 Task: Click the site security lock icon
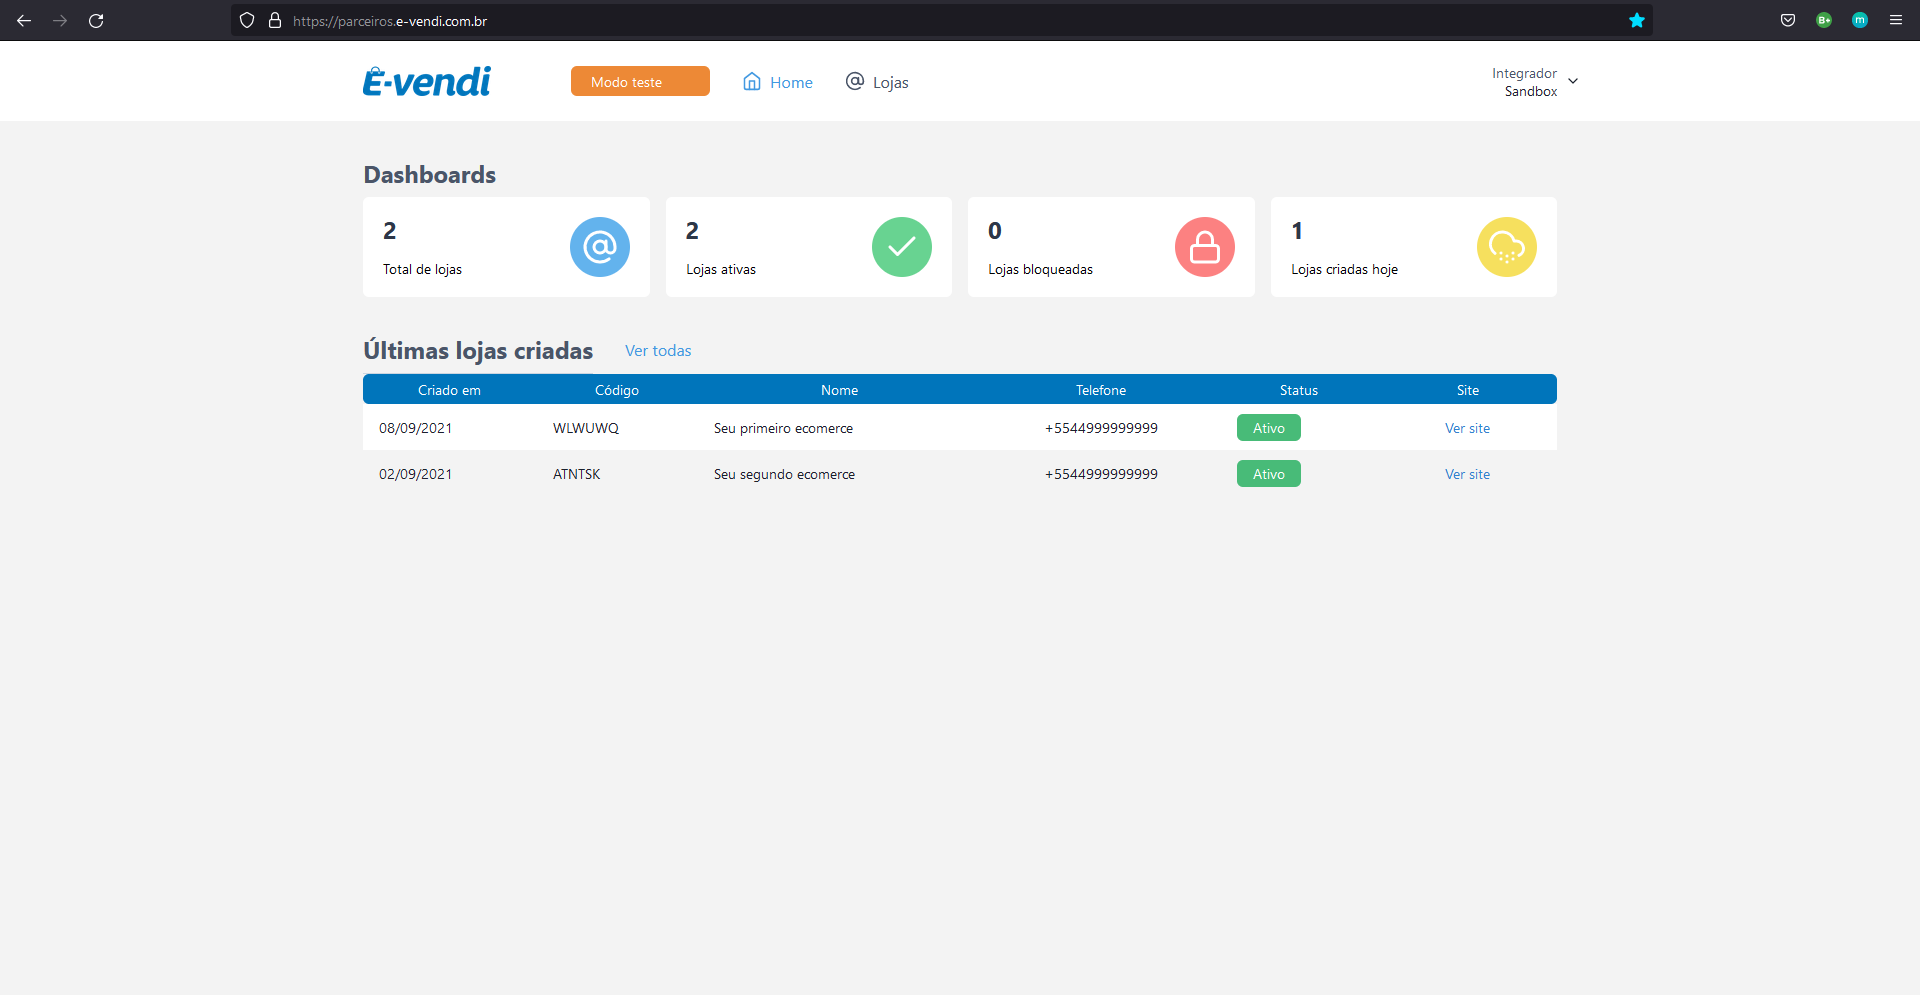coord(275,20)
